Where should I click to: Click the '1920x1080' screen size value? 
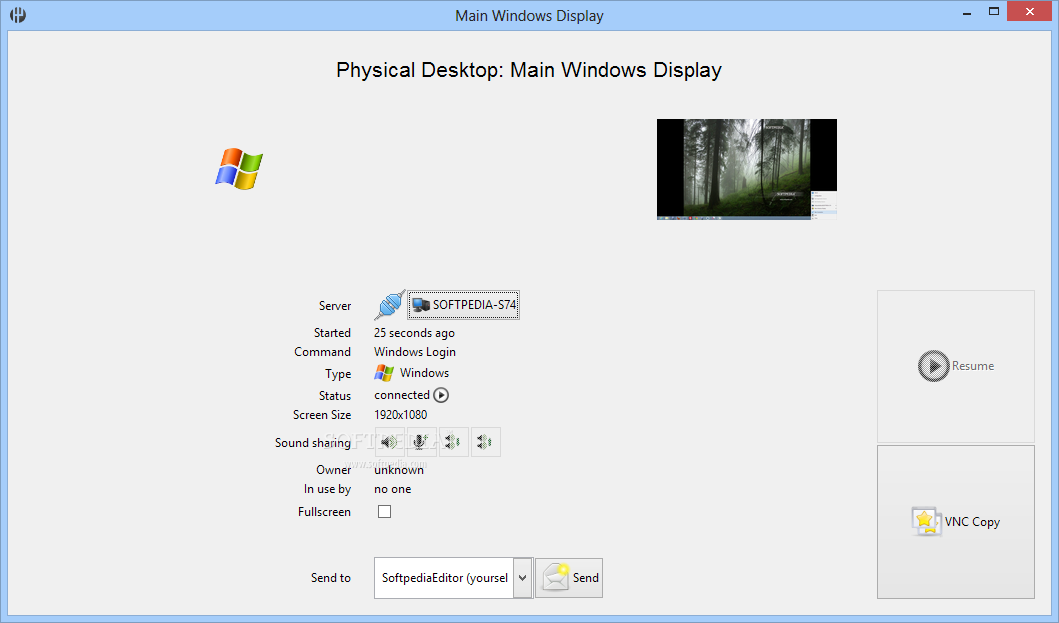(x=401, y=415)
